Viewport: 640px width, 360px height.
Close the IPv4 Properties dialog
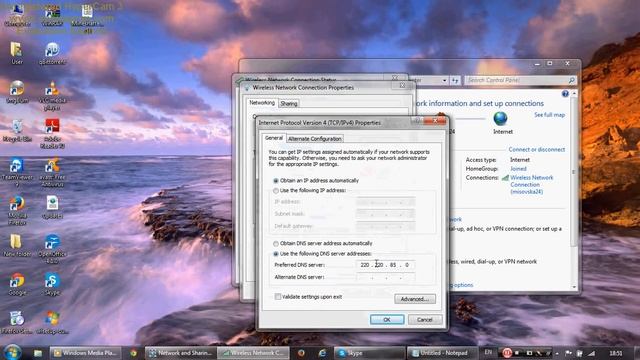point(436,121)
